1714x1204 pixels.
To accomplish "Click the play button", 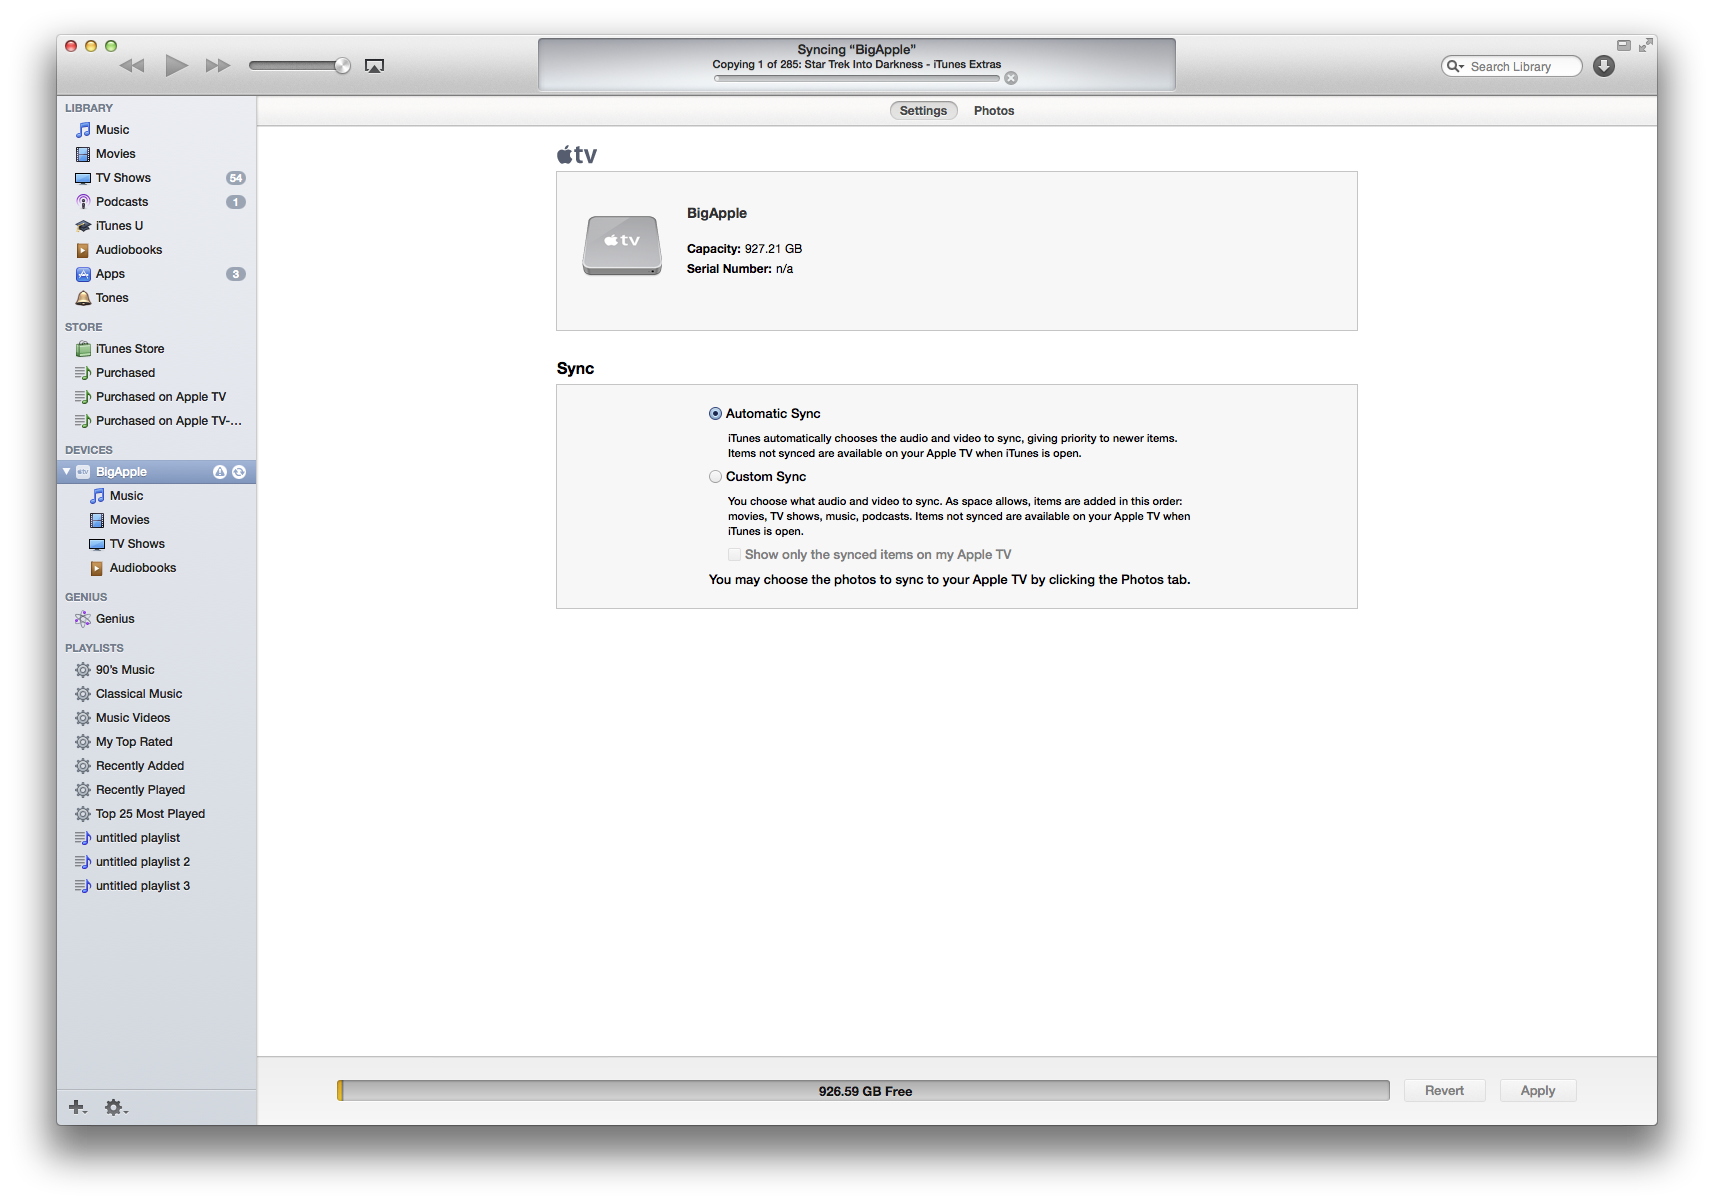I will [176, 66].
